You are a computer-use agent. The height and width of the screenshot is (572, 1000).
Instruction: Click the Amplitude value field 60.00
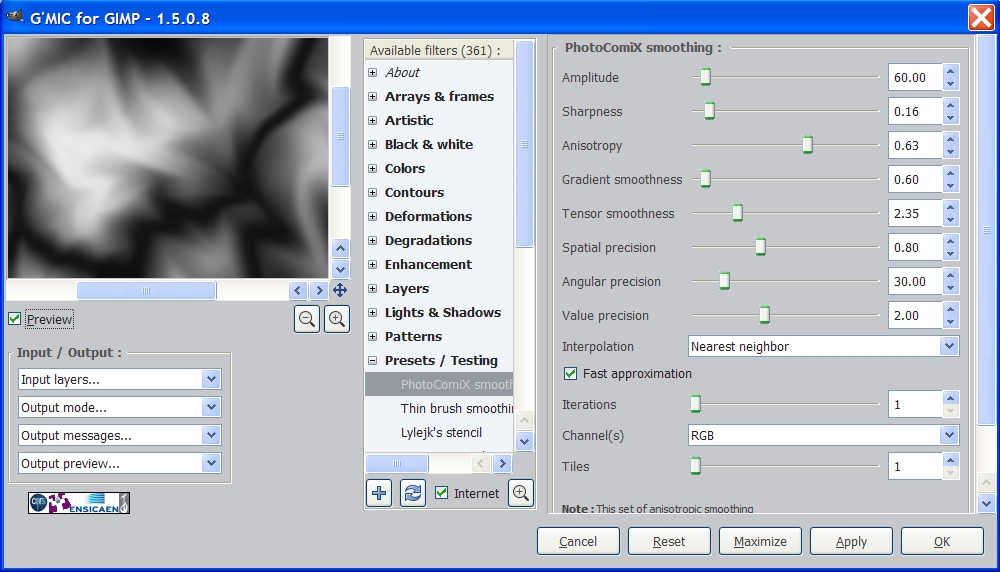pos(915,77)
